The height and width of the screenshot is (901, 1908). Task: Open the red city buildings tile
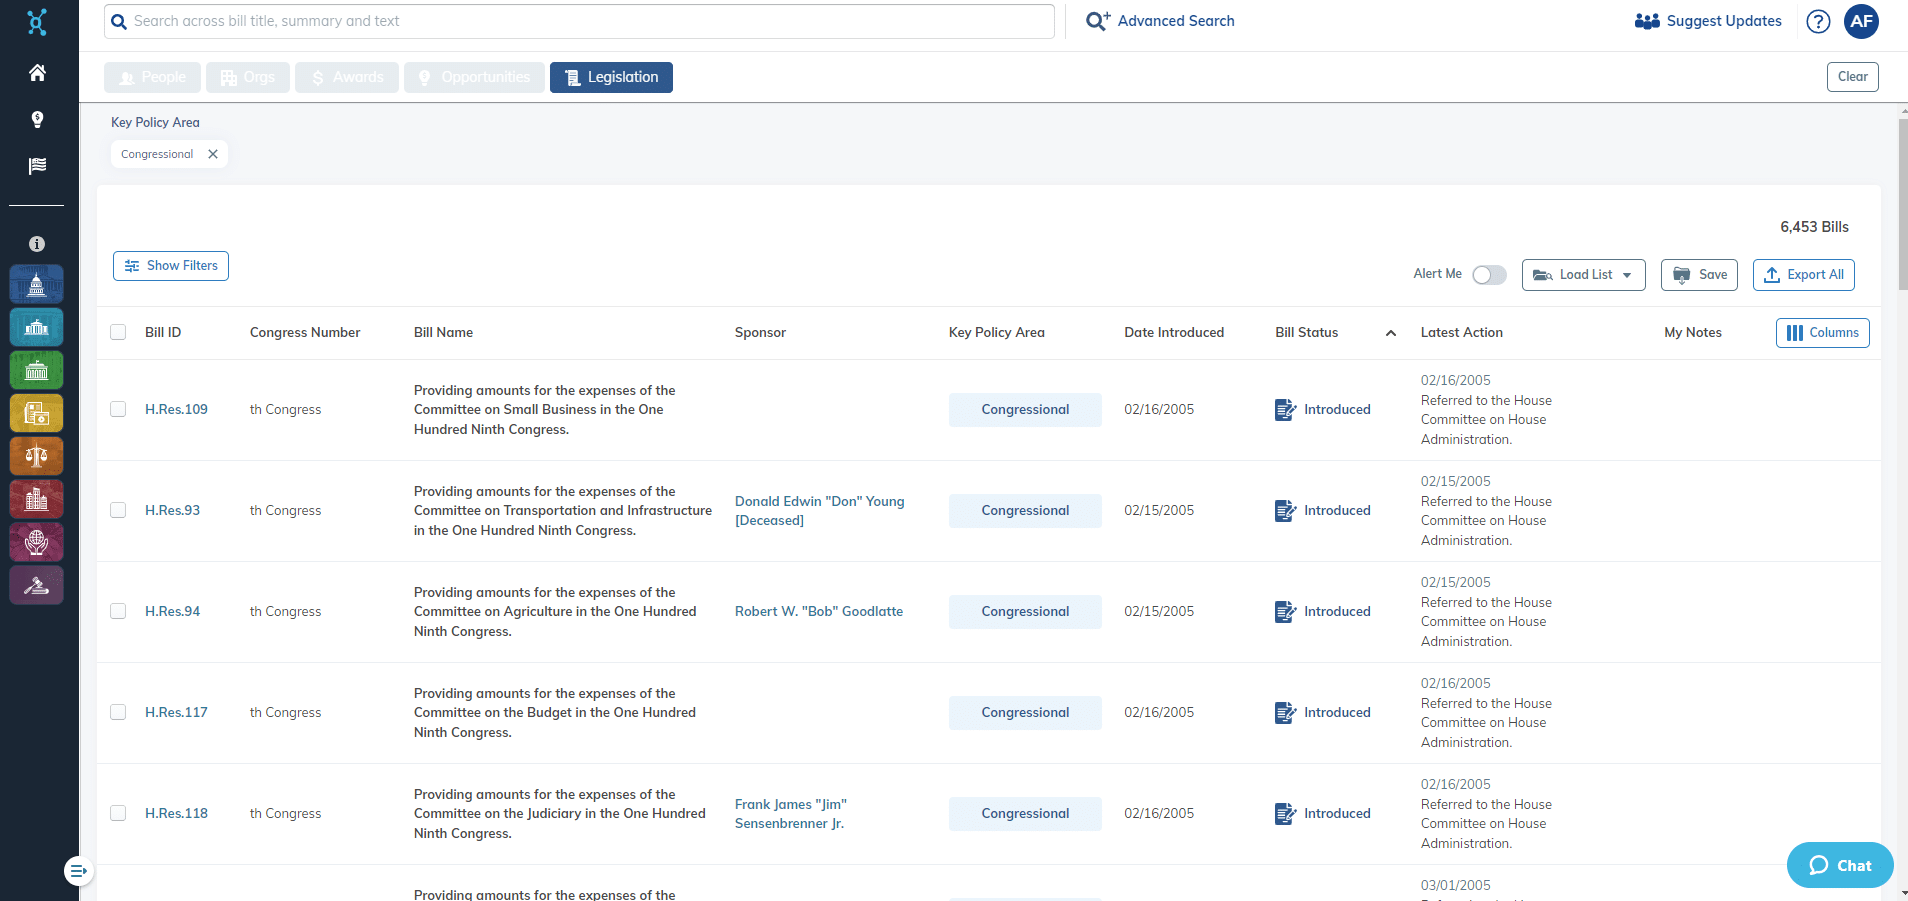coord(37,500)
